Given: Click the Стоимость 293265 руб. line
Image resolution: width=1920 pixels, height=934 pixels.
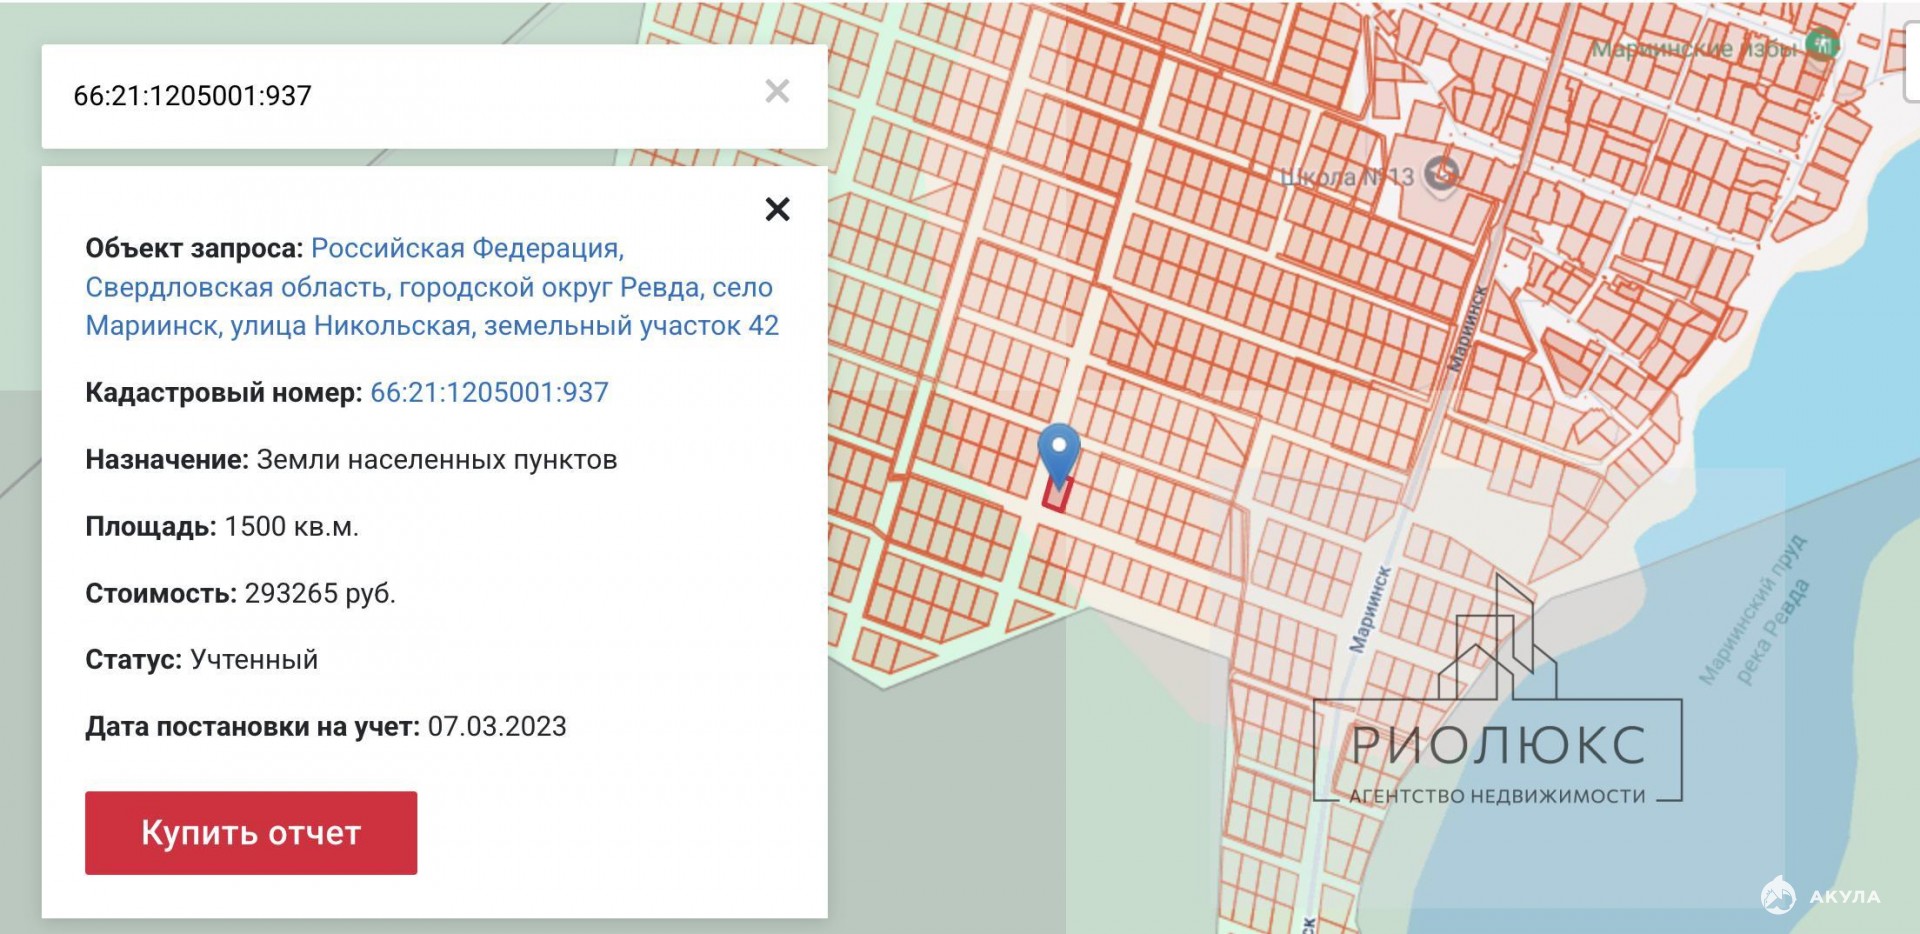Looking at the screenshot, I should [x=240, y=593].
